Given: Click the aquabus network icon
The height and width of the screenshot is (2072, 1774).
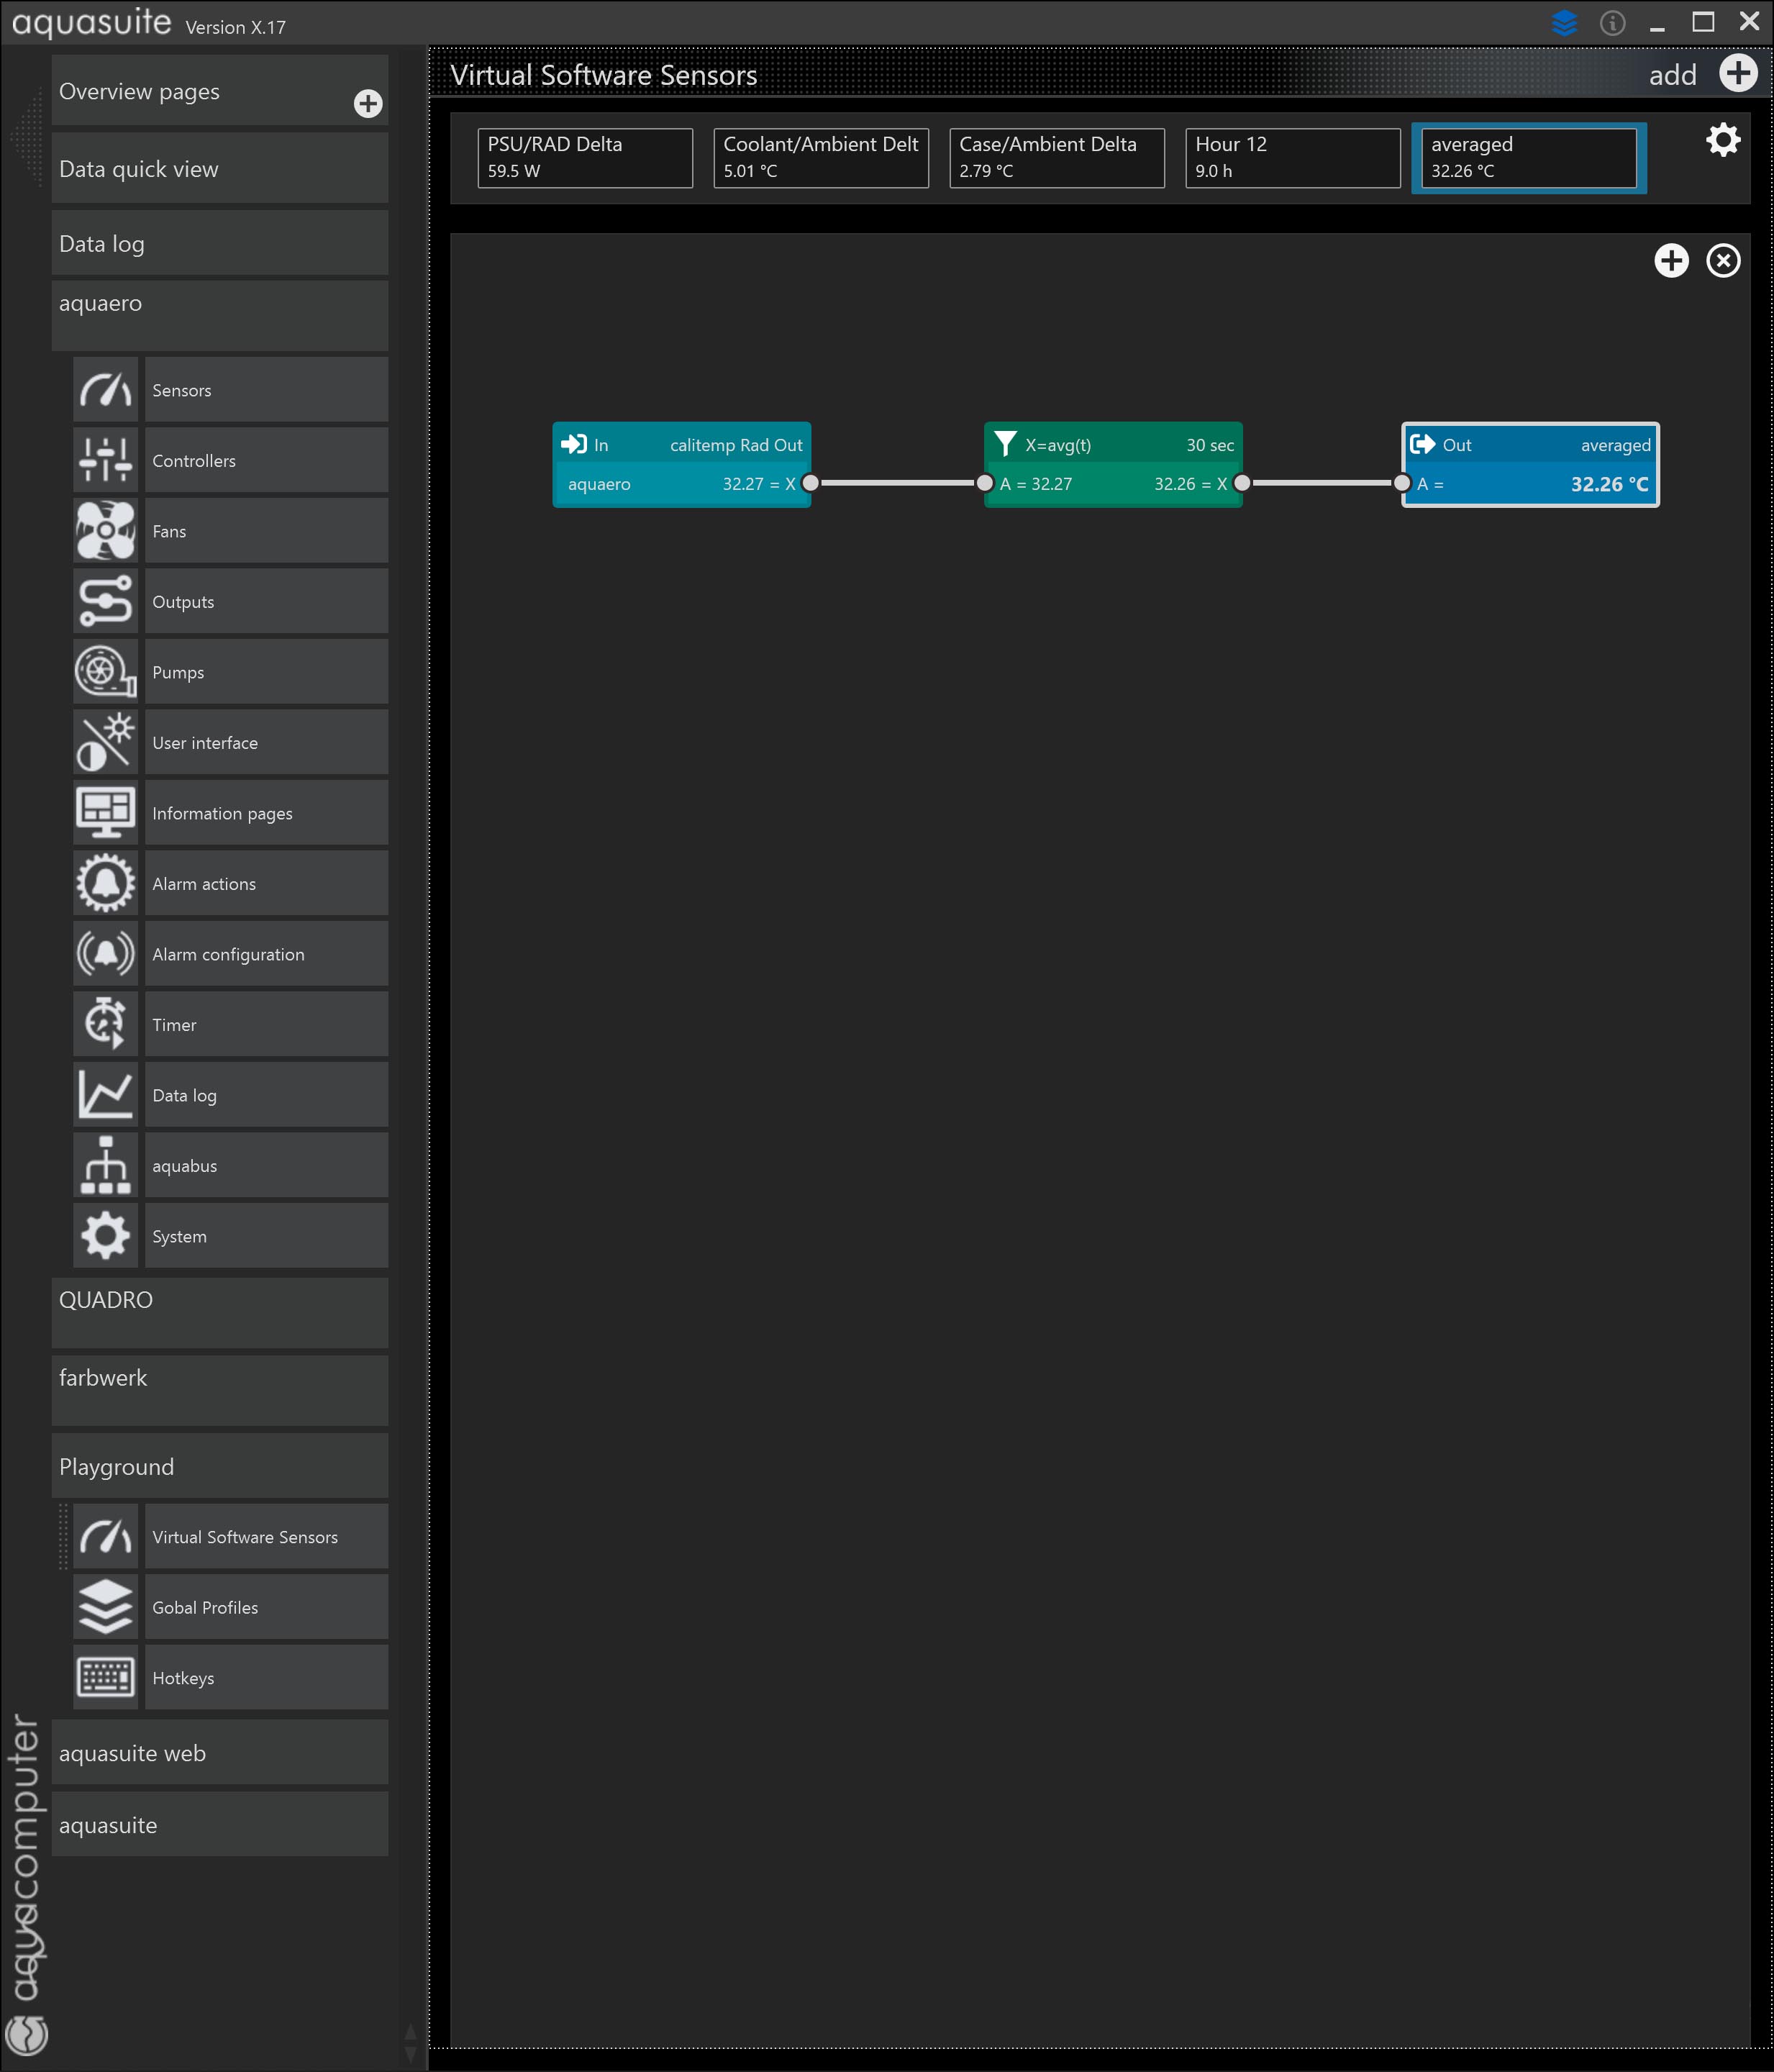Looking at the screenshot, I should (x=105, y=1165).
